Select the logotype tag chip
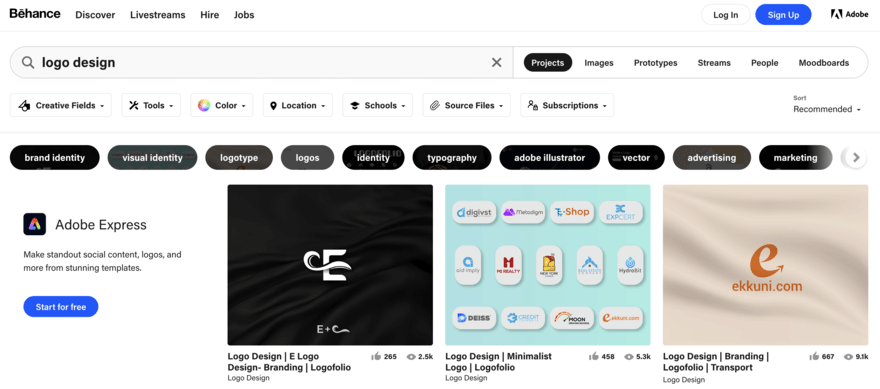880x389 pixels. (239, 158)
